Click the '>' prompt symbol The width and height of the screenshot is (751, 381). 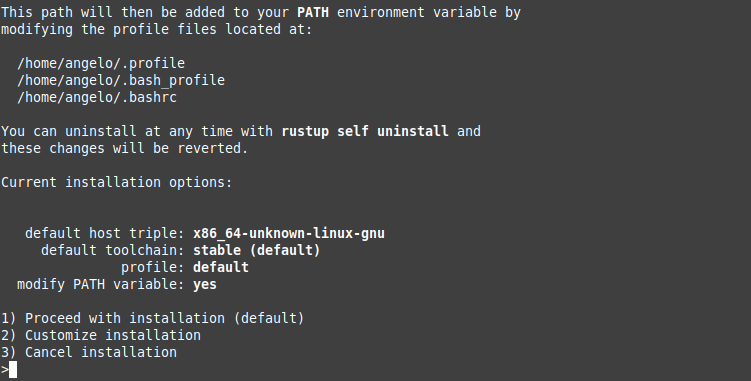click(x=5, y=369)
